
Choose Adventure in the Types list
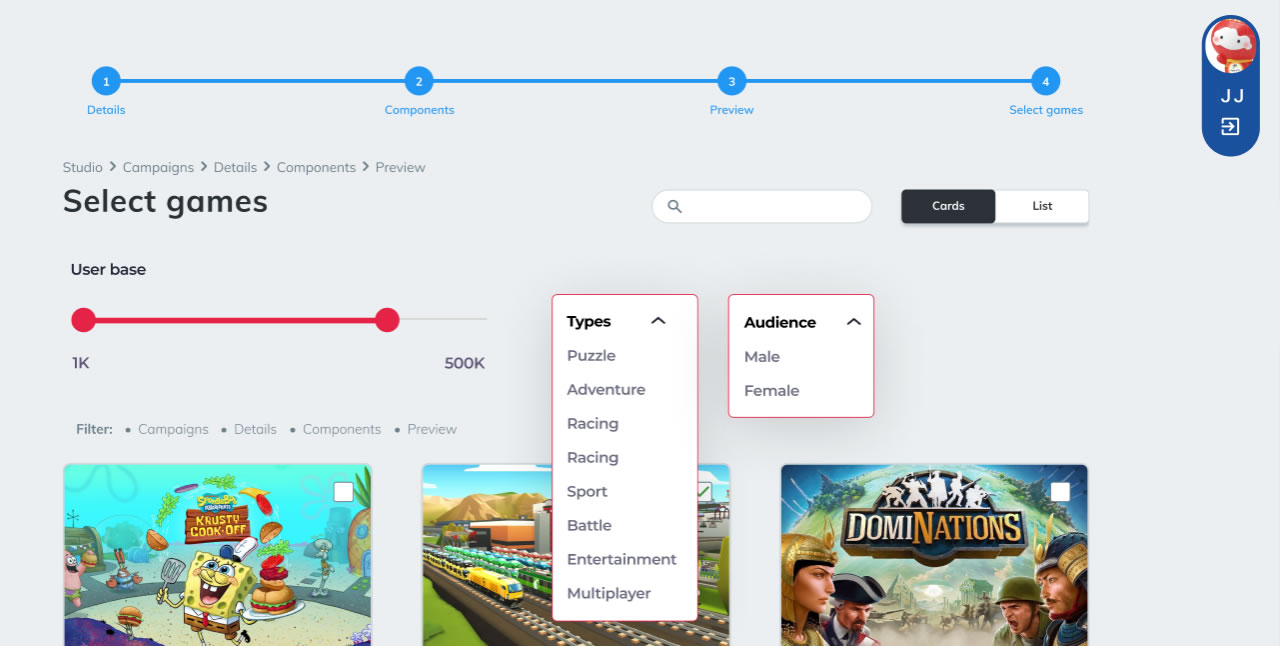click(606, 390)
